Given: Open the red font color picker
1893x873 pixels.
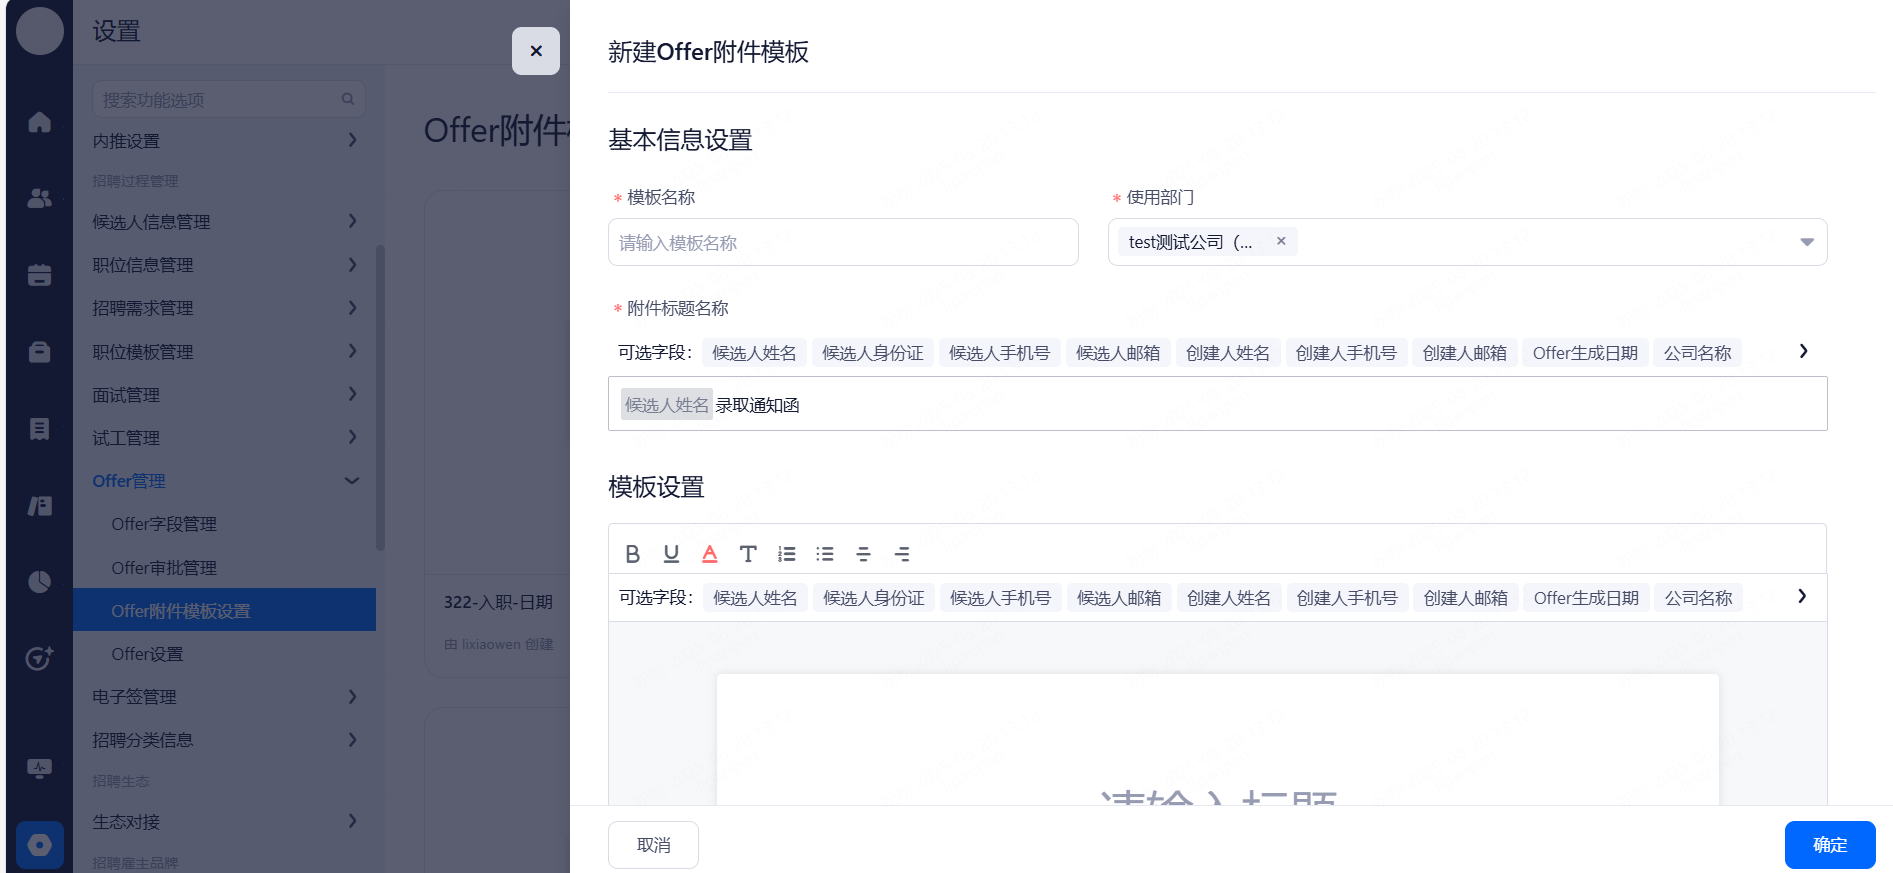Looking at the screenshot, I should click(709, 554).
